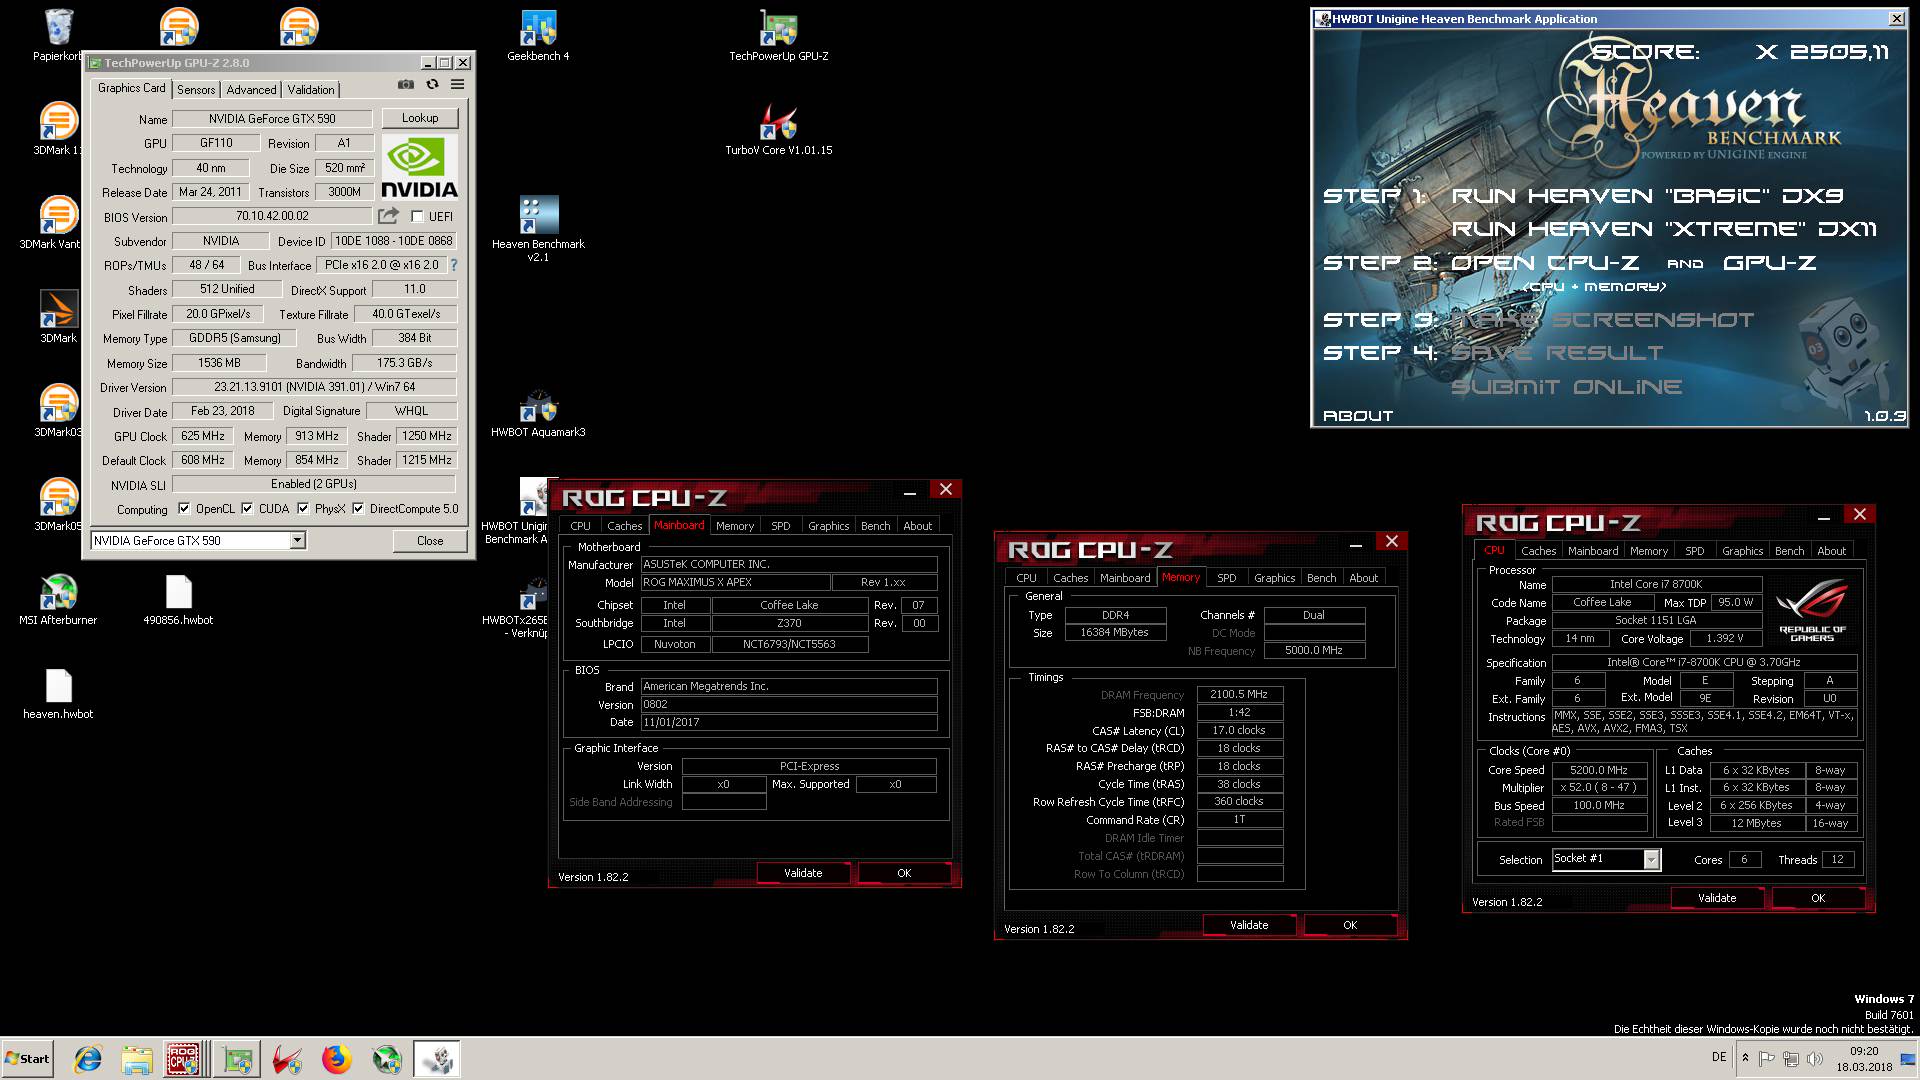Switch to GPU-Z taskbar button
Screen dimensions: 1920x1080
(238, 1059)
